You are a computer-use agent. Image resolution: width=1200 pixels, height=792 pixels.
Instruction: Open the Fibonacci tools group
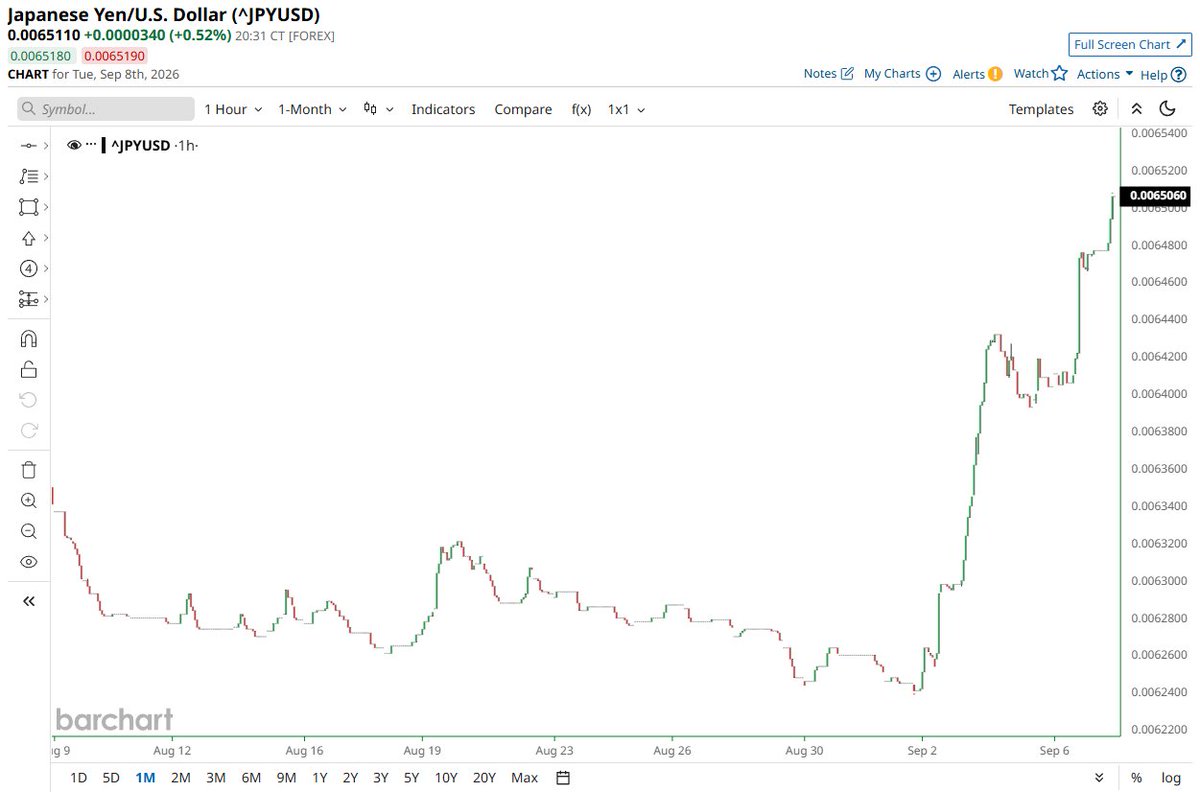click(28, 176)
